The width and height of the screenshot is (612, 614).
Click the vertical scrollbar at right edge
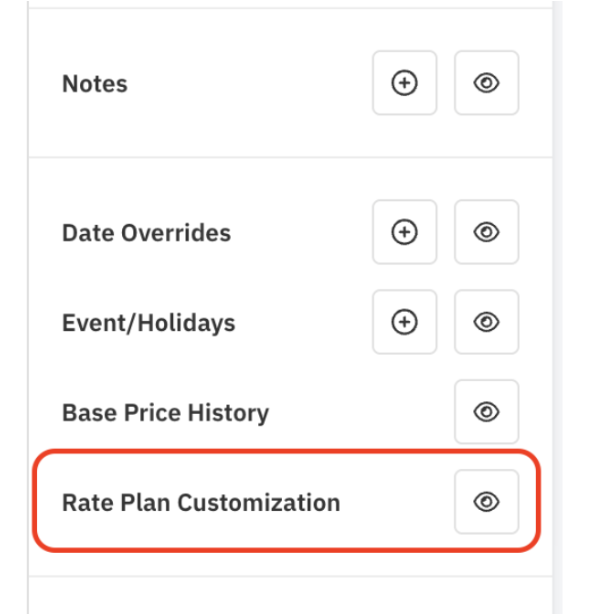coord(557,300)
